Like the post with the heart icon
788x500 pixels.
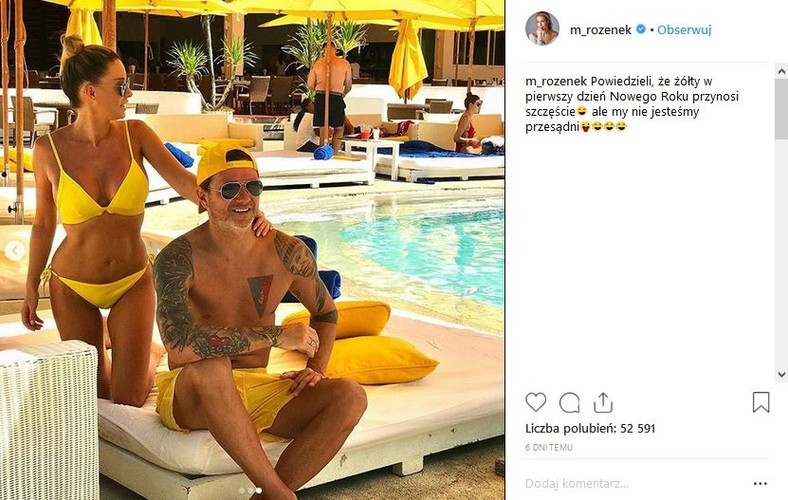point(536,402)
